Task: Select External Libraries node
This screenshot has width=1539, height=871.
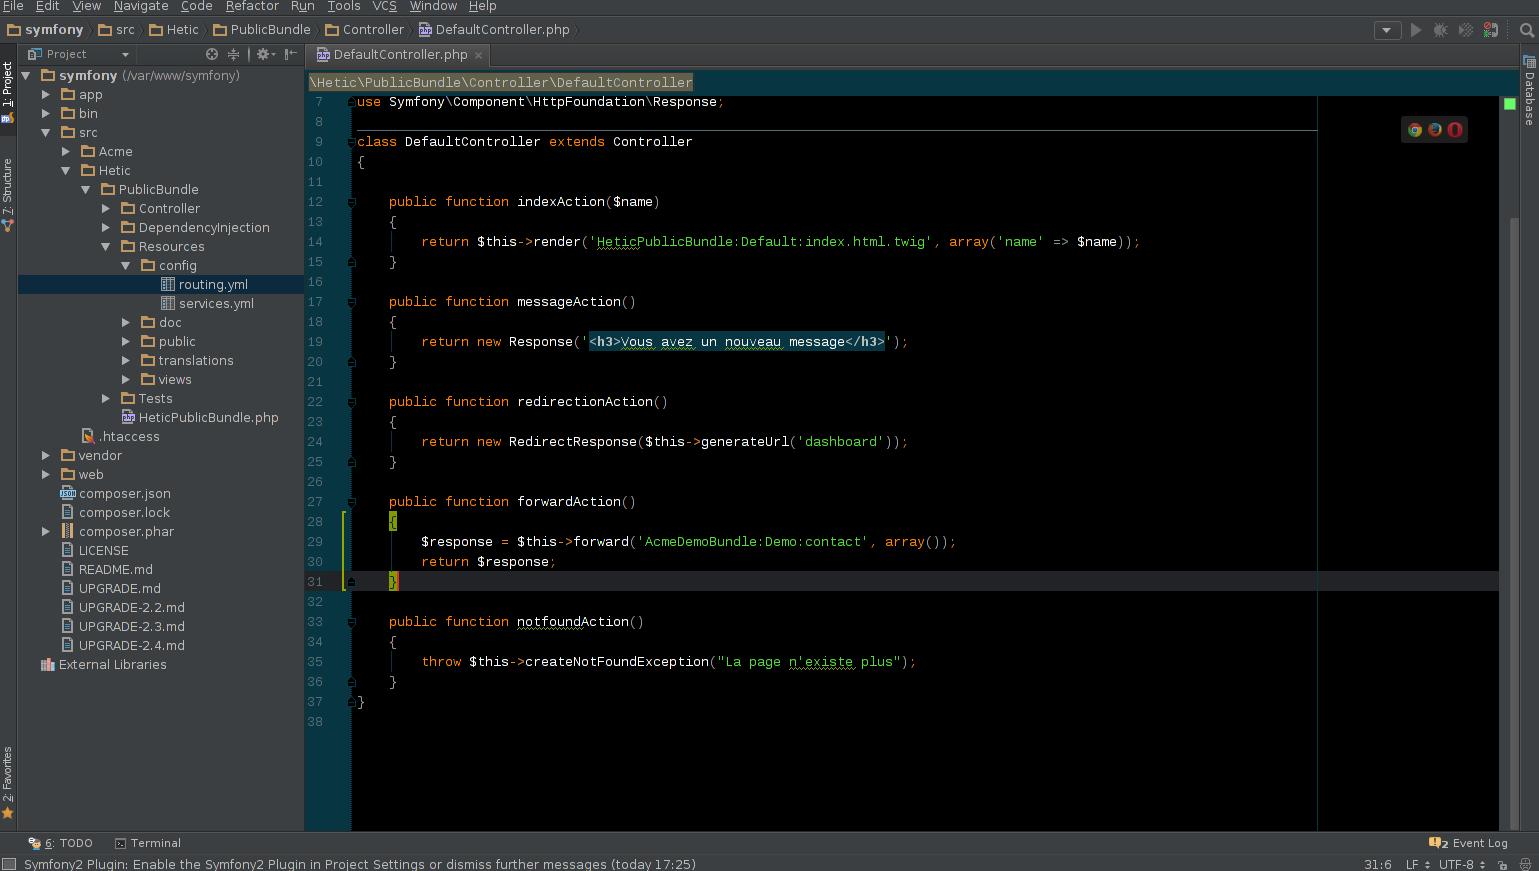Action: [x=104, y=665]
